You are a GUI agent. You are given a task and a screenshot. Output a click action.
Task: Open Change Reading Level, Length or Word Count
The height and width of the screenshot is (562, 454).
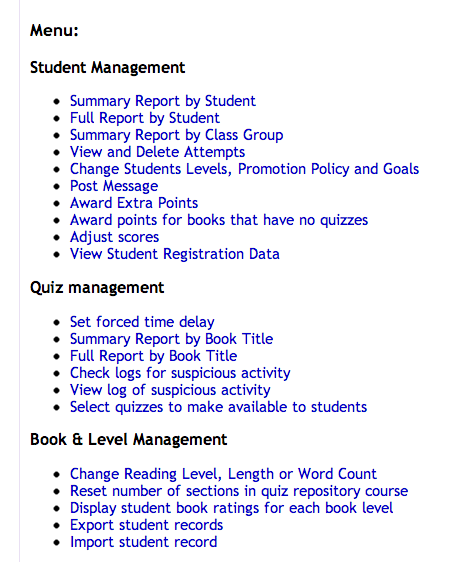pyautogui.click(x=223, y=474)
